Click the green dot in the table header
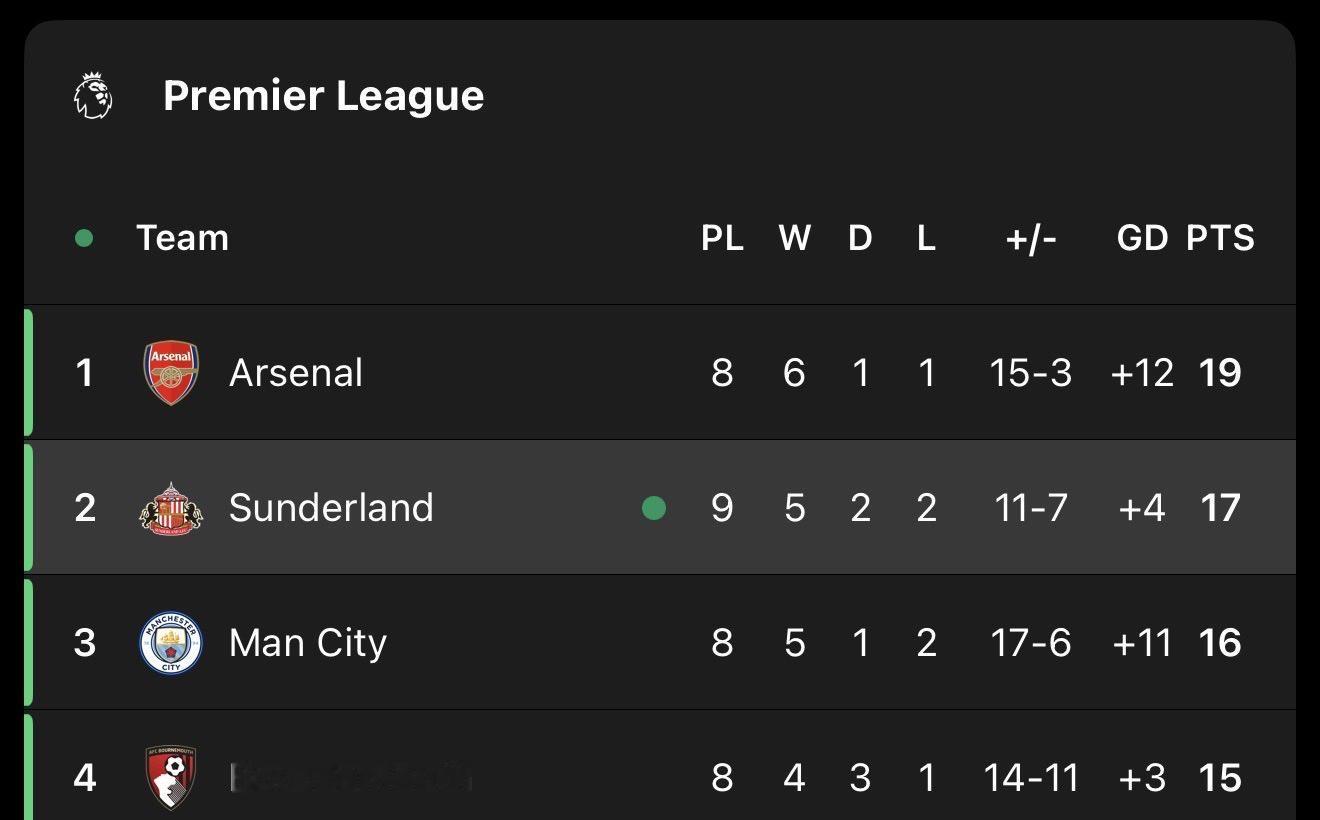 tap(84, 238)
